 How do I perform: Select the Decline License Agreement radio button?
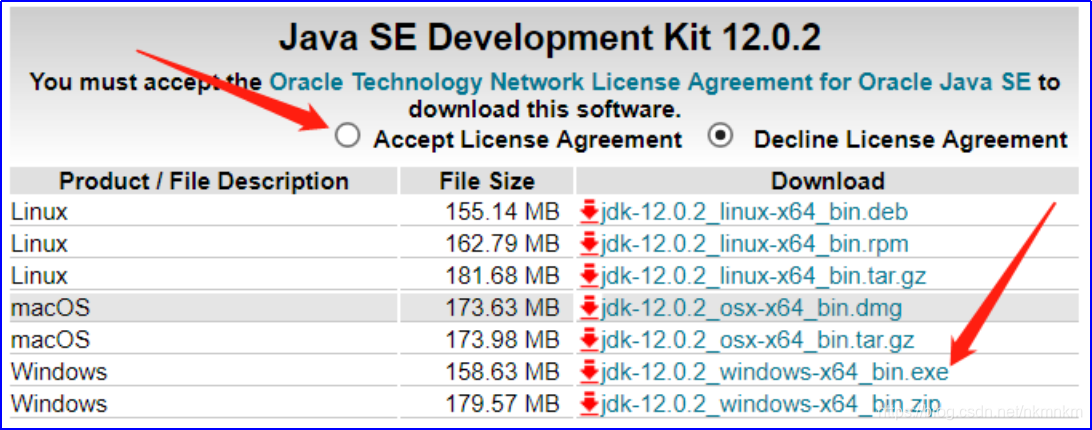pyautogui.click(x=721, y=136)
